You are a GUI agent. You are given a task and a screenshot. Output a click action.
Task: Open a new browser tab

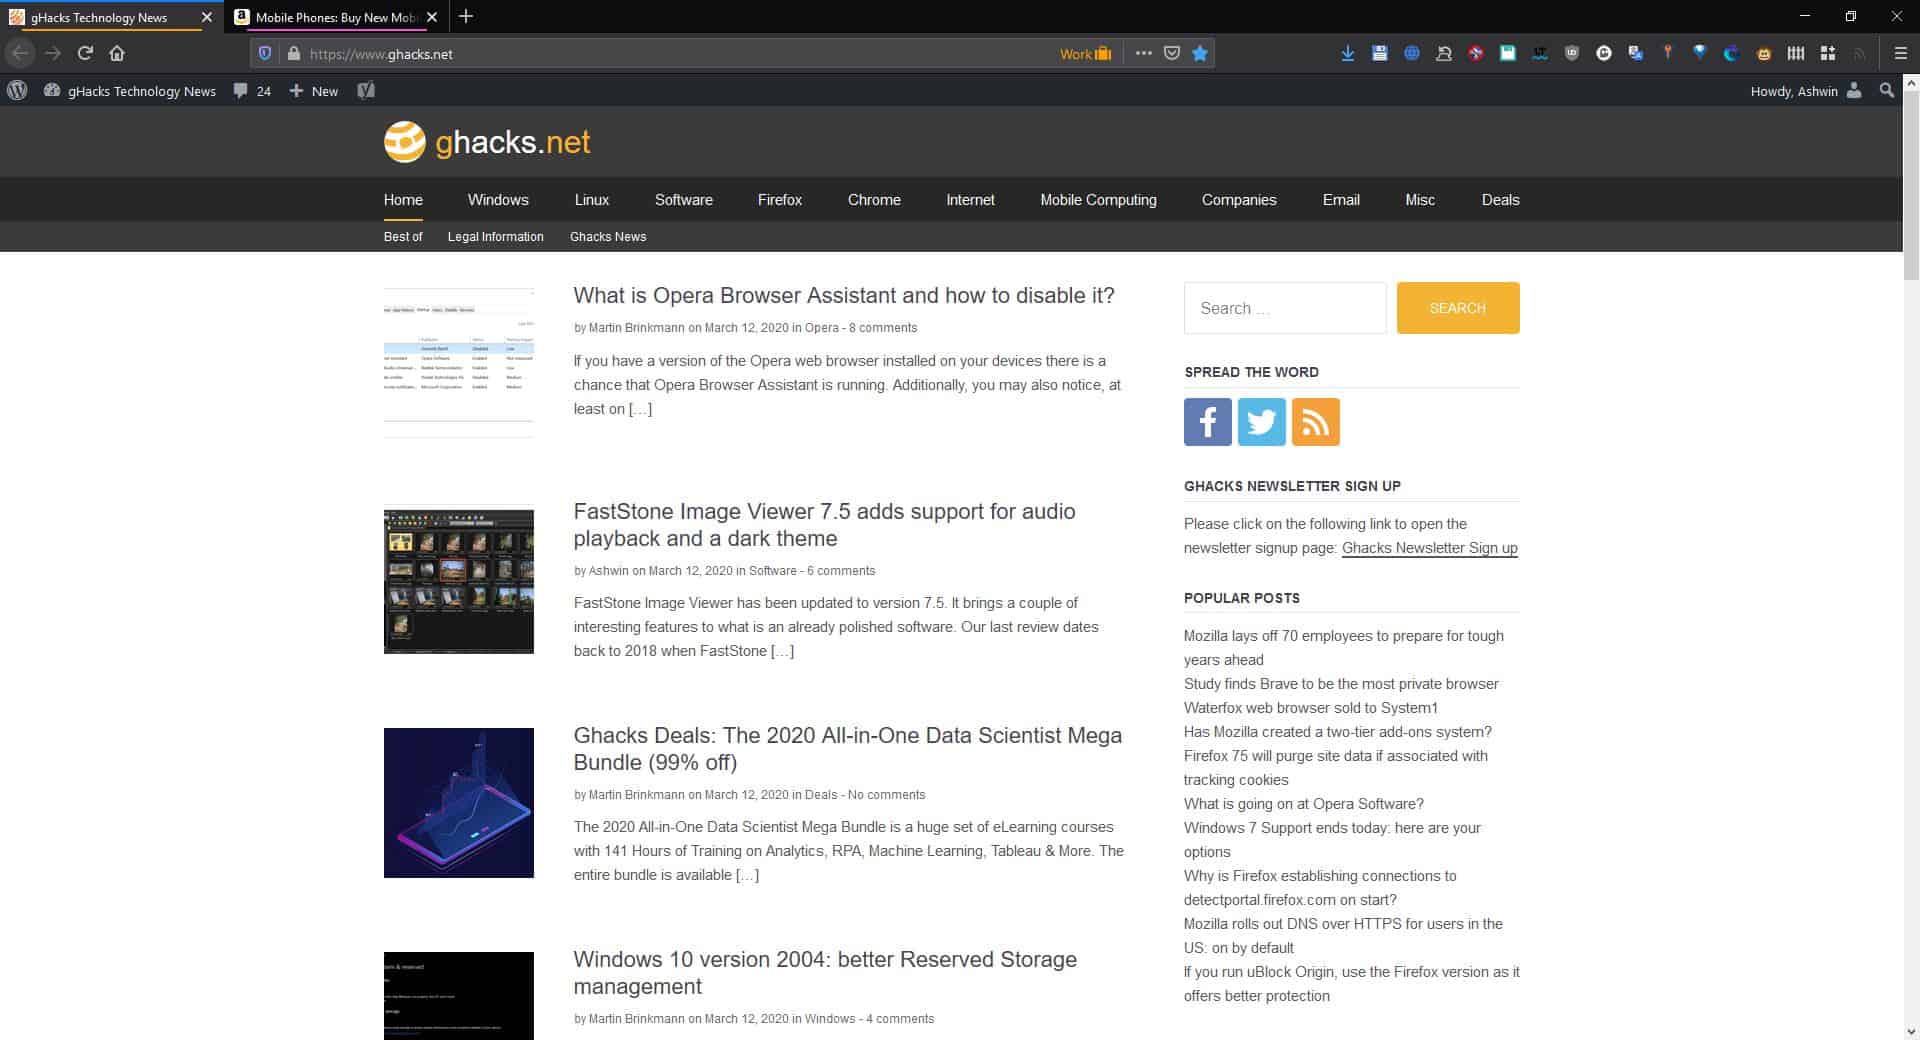(x=466, y=17)
